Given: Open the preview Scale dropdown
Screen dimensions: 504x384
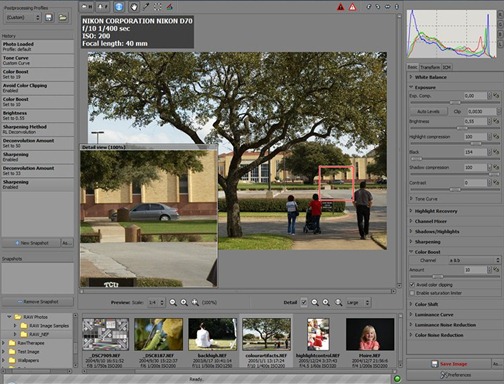Looking at the screenshot, I should (x=156, y=302).
